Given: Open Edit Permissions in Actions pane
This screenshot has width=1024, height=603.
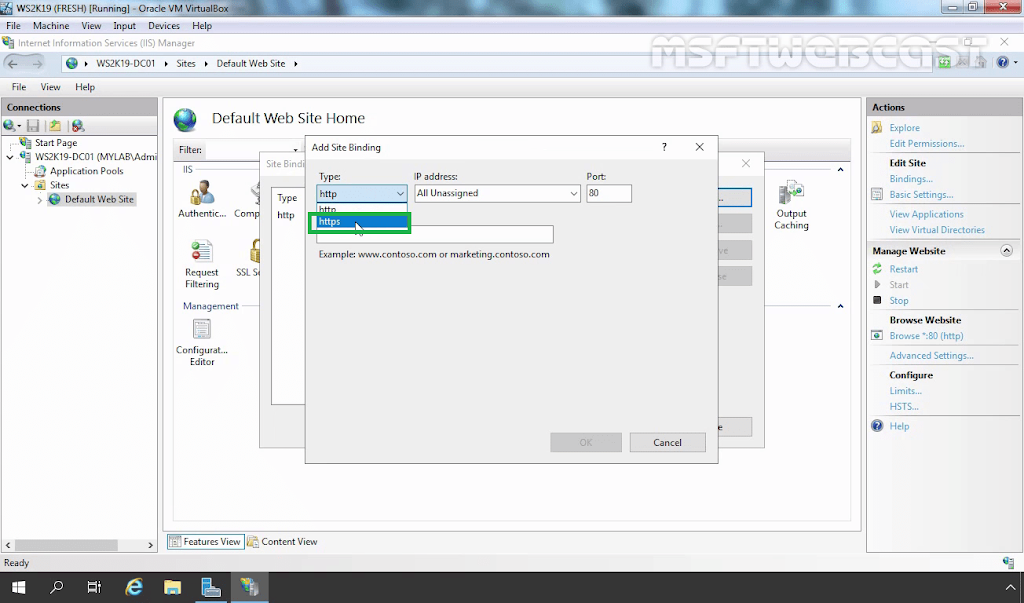Looking at the screenshot, I should (927, 144).
